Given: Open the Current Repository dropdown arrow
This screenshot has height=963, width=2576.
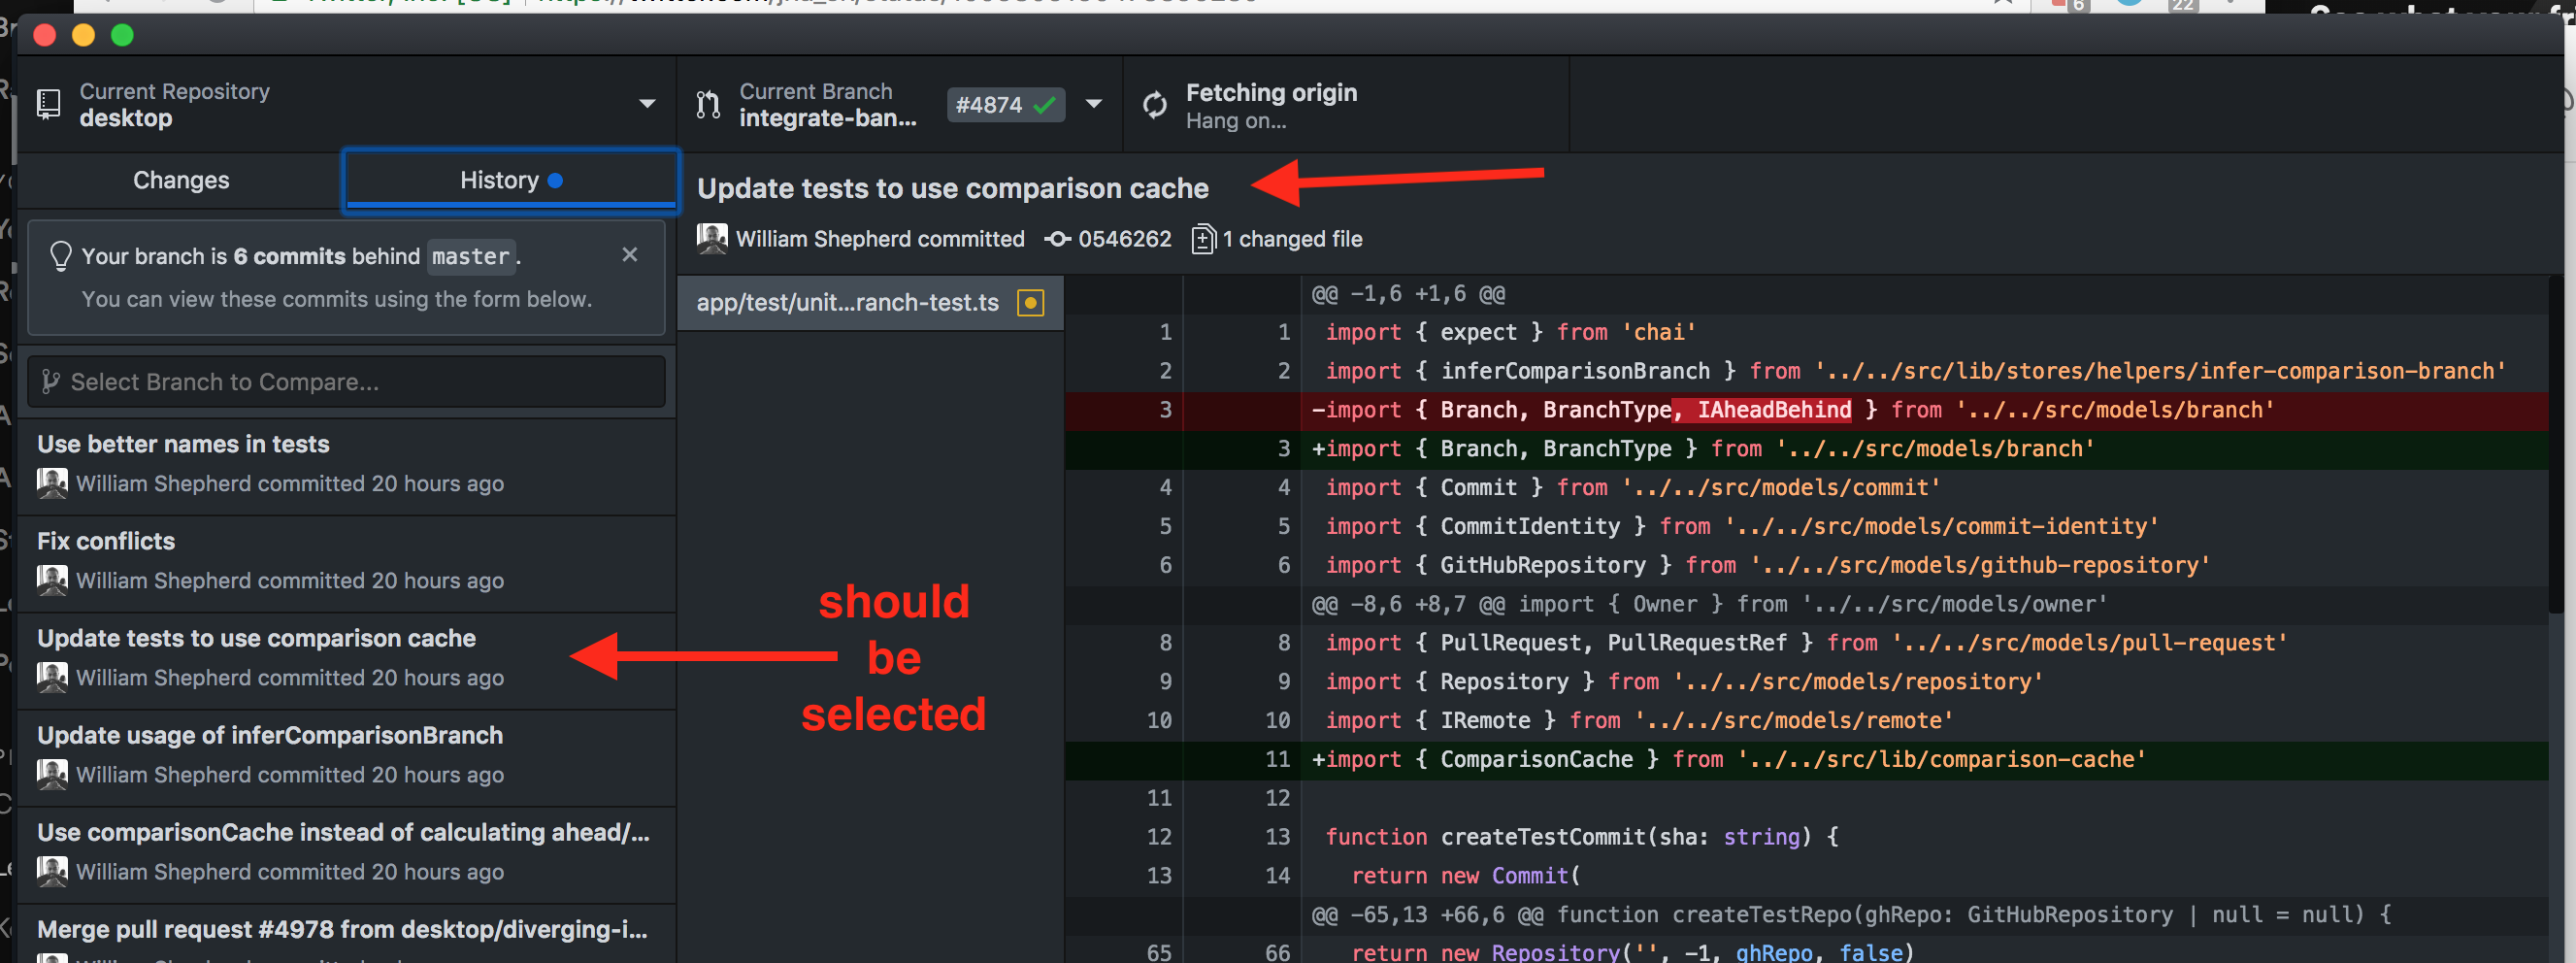Looking at the screenshot, I should 647,104.
